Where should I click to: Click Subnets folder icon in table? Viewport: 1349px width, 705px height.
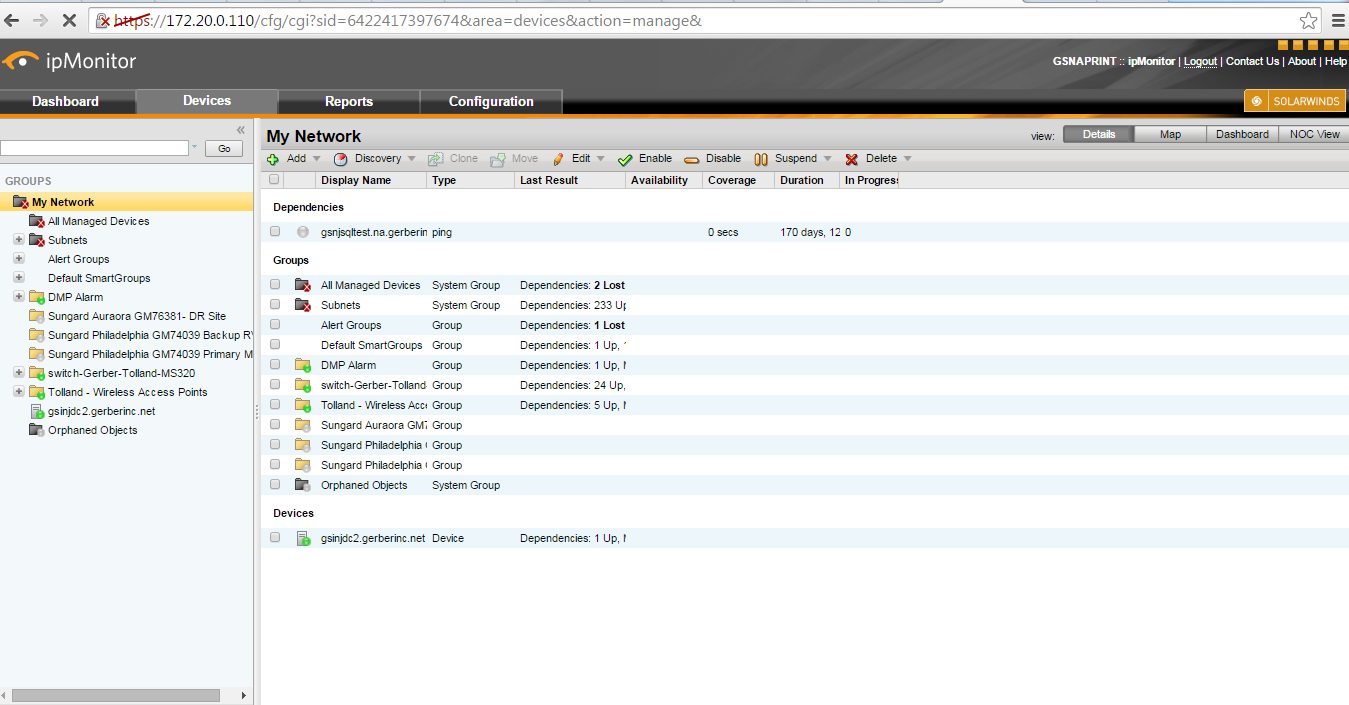303,305
